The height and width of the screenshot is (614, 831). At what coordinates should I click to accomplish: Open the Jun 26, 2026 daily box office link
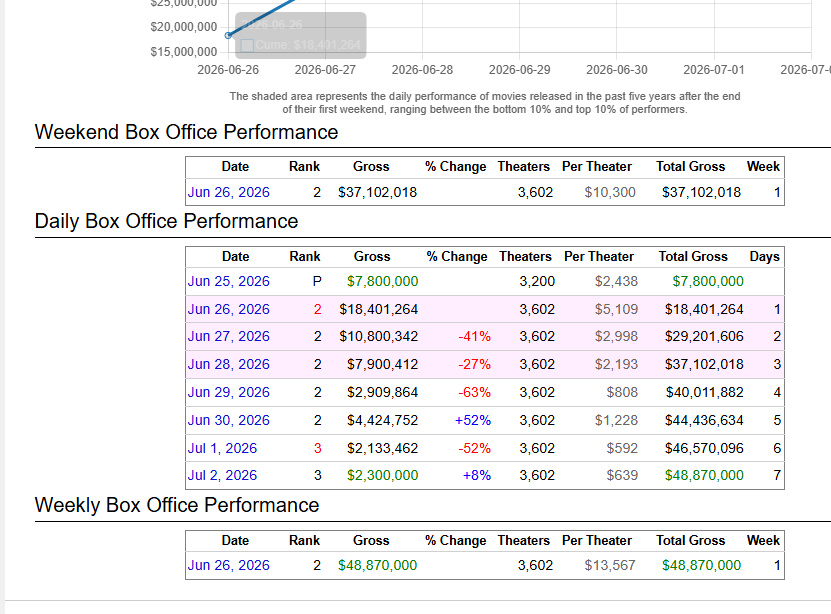tap(228, 309)
